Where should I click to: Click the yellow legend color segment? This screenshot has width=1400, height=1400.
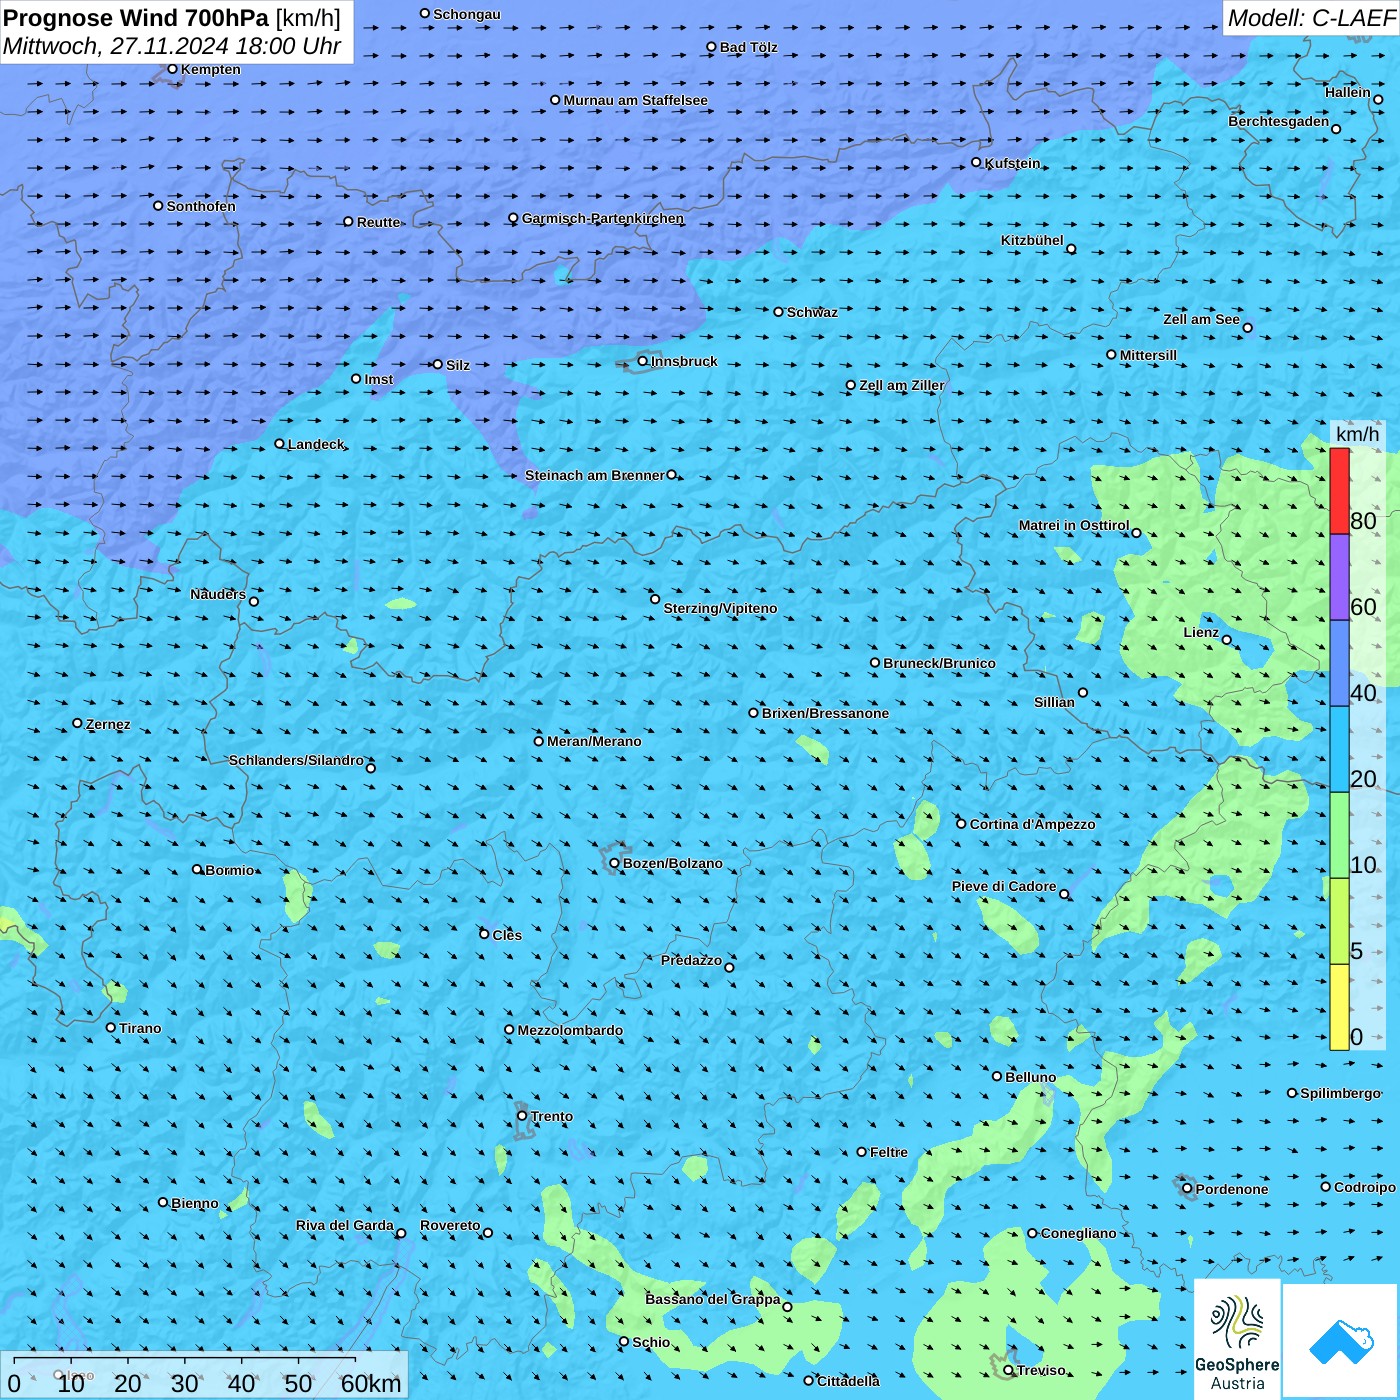click(1339, 1007)
